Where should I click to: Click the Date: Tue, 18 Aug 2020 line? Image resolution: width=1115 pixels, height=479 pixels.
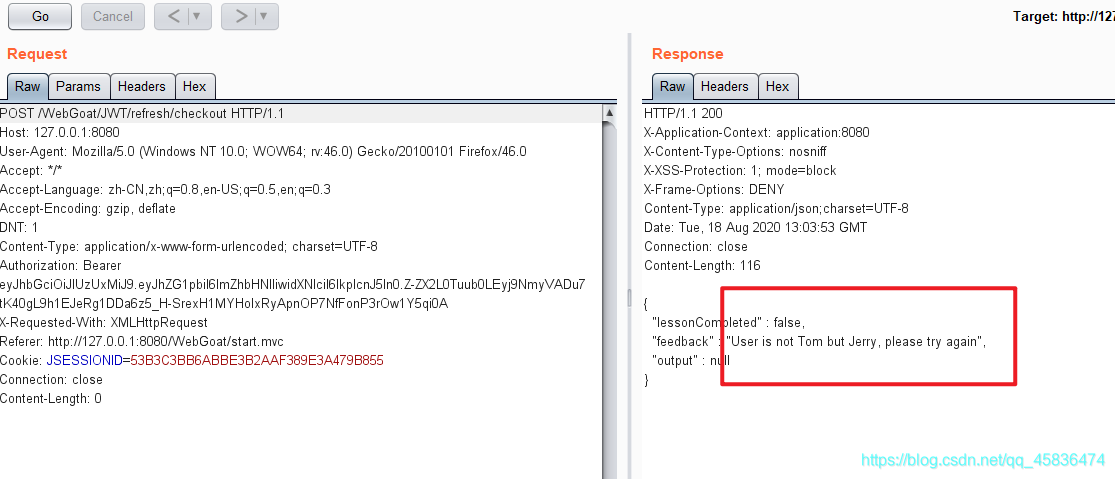point(755,227)
